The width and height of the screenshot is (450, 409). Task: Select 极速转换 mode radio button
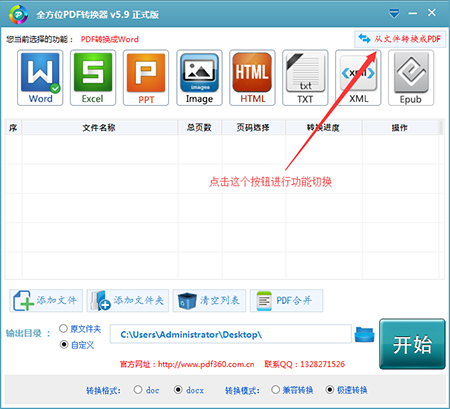(x=330, y=390)
